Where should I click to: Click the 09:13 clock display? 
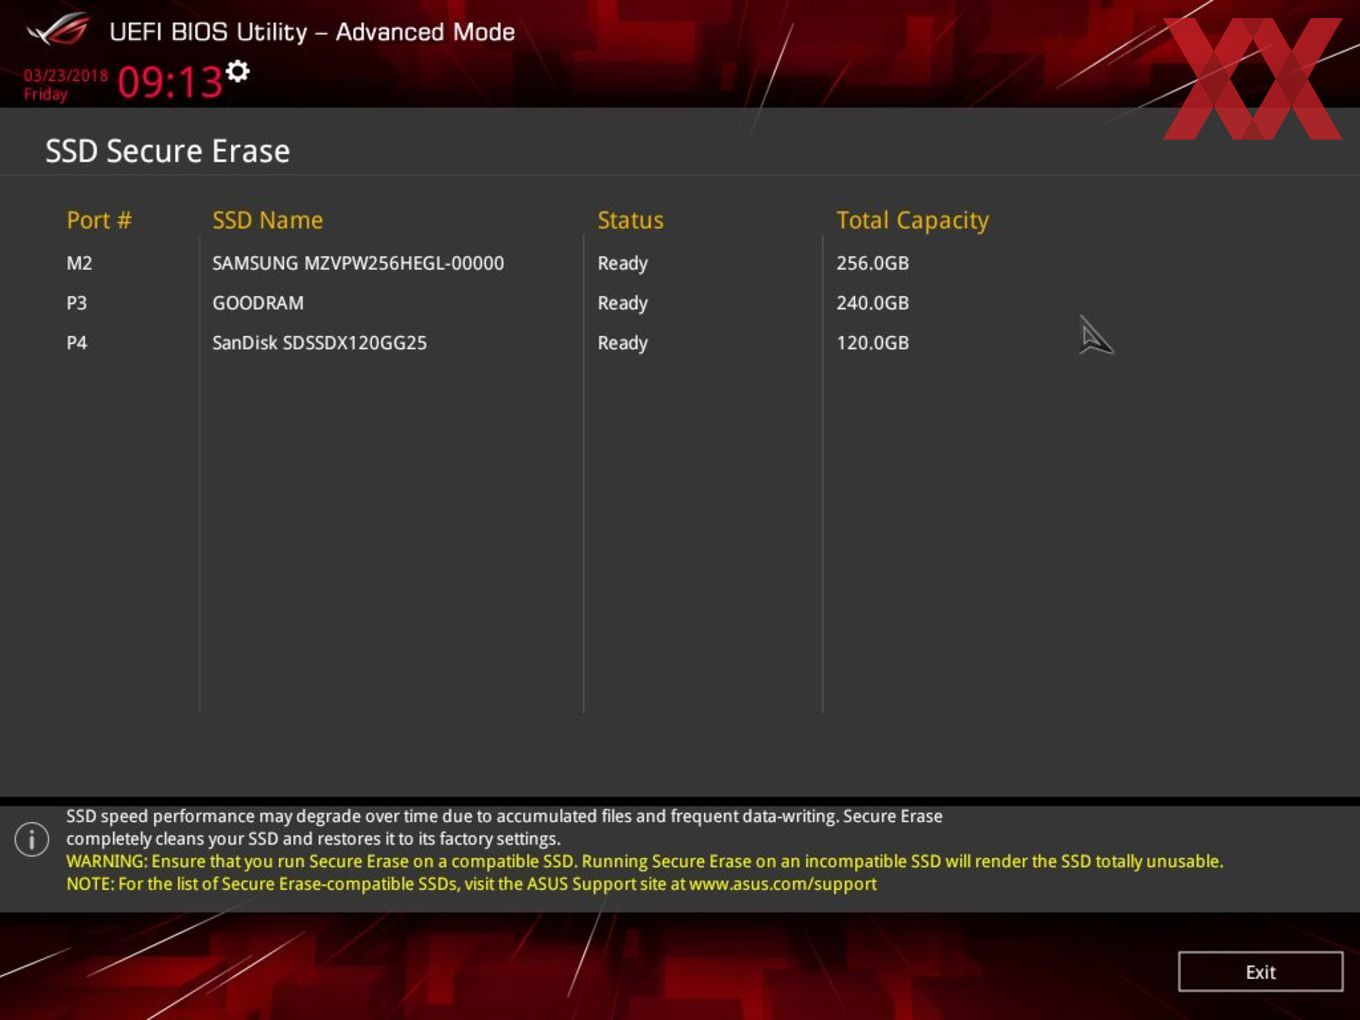(170, 82)
